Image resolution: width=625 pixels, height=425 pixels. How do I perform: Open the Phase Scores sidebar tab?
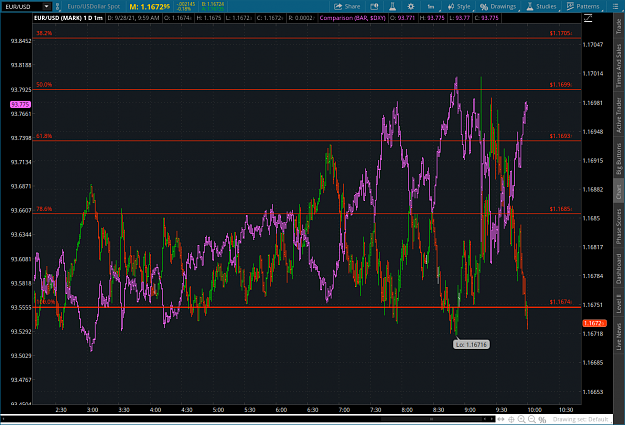click(619, 226)
